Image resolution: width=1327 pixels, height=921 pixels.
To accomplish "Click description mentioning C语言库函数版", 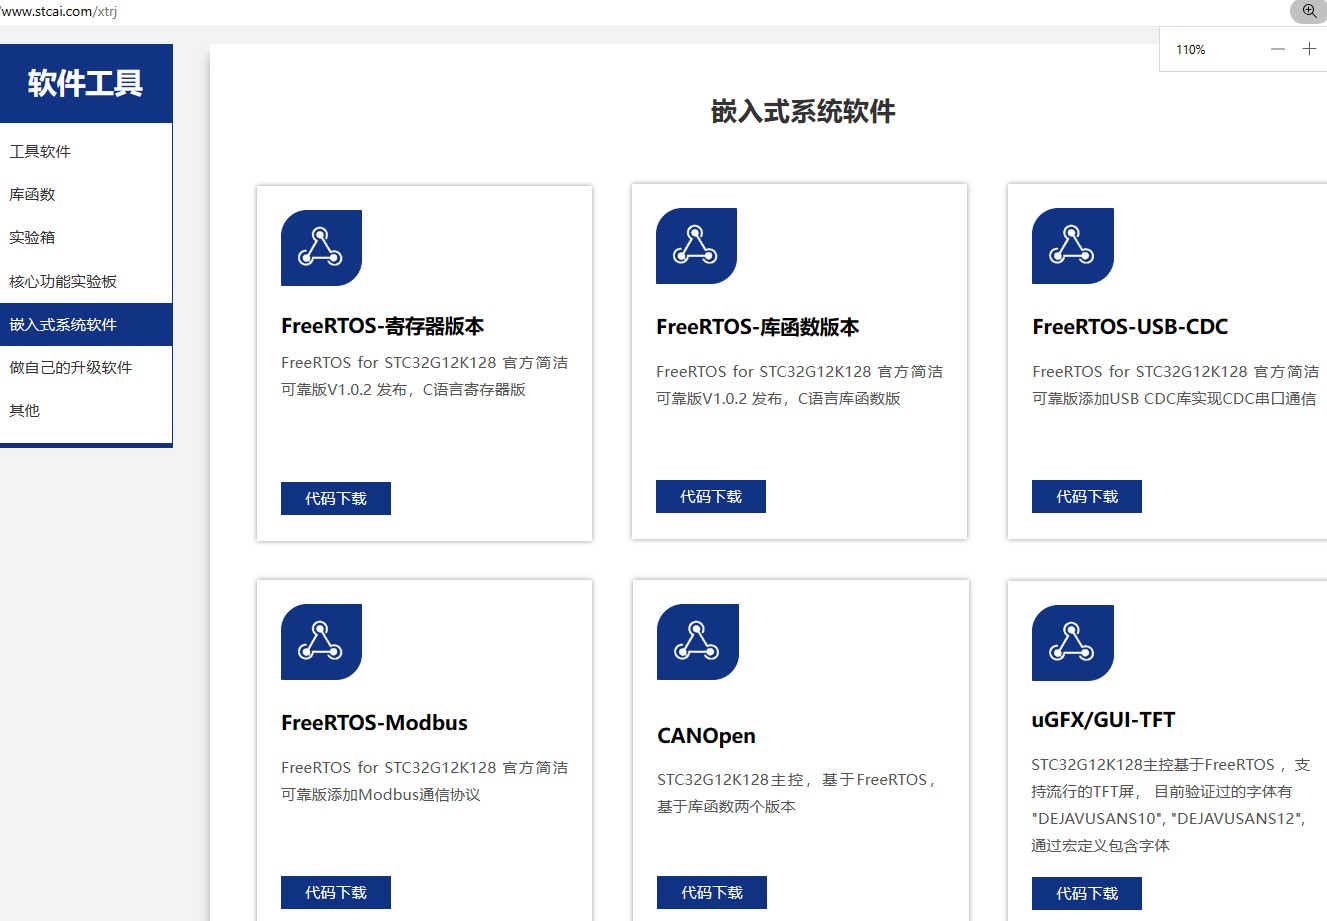I will pos(800,385).
